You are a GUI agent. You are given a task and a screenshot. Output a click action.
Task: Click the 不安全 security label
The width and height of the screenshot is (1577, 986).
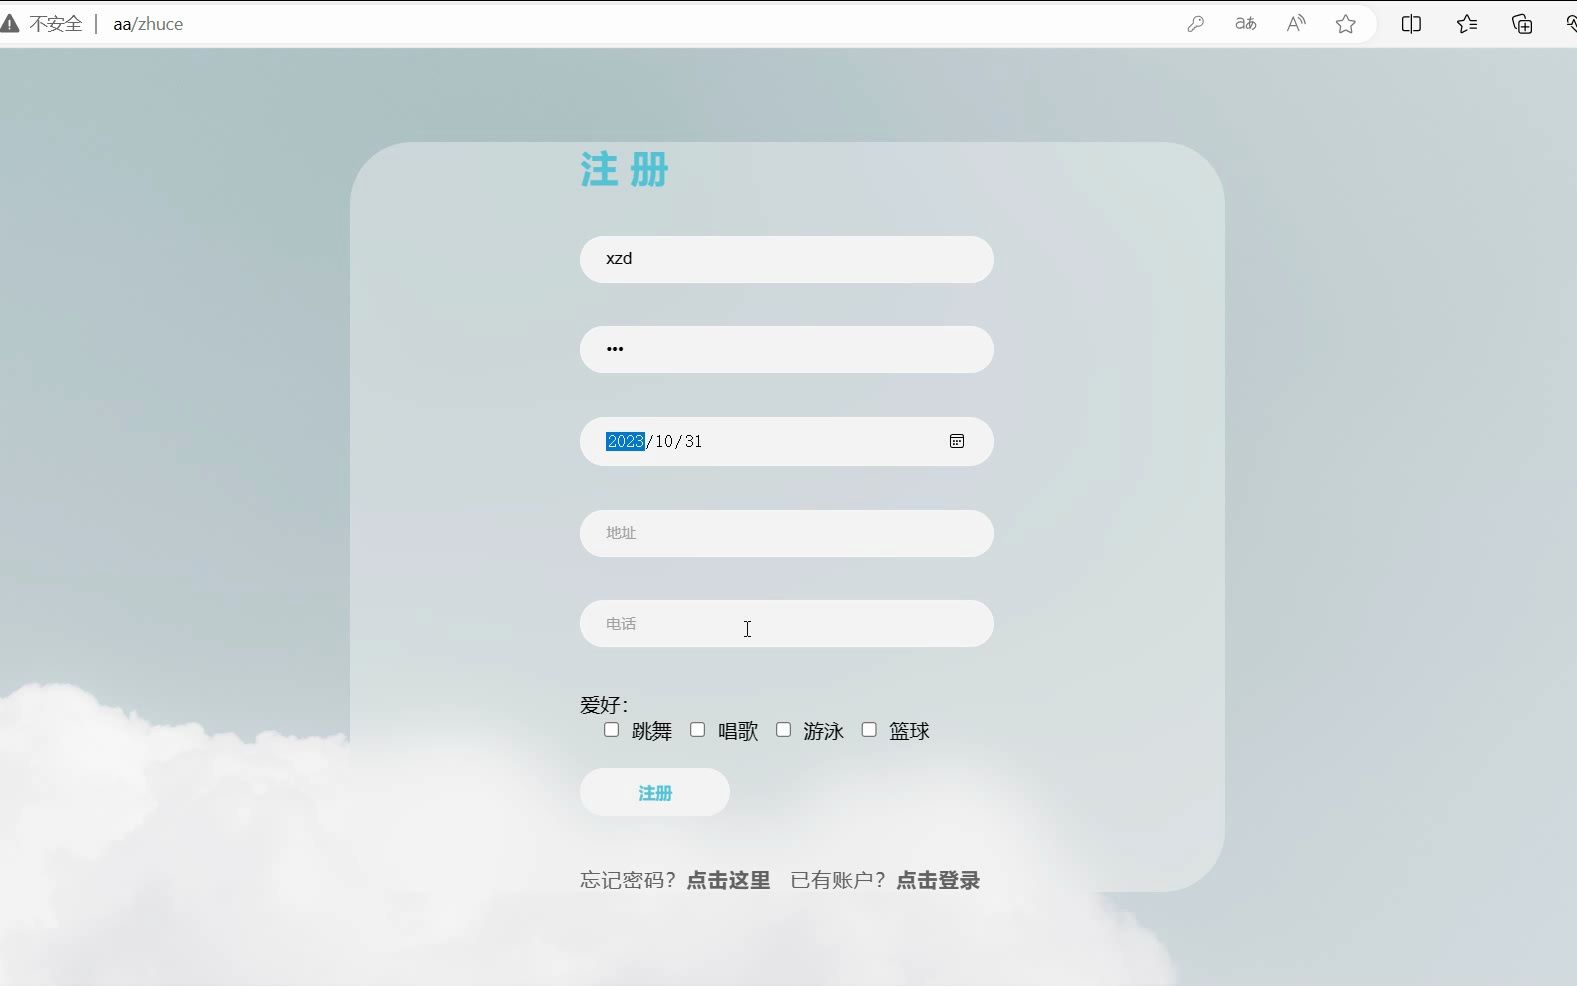pos(55,24)
